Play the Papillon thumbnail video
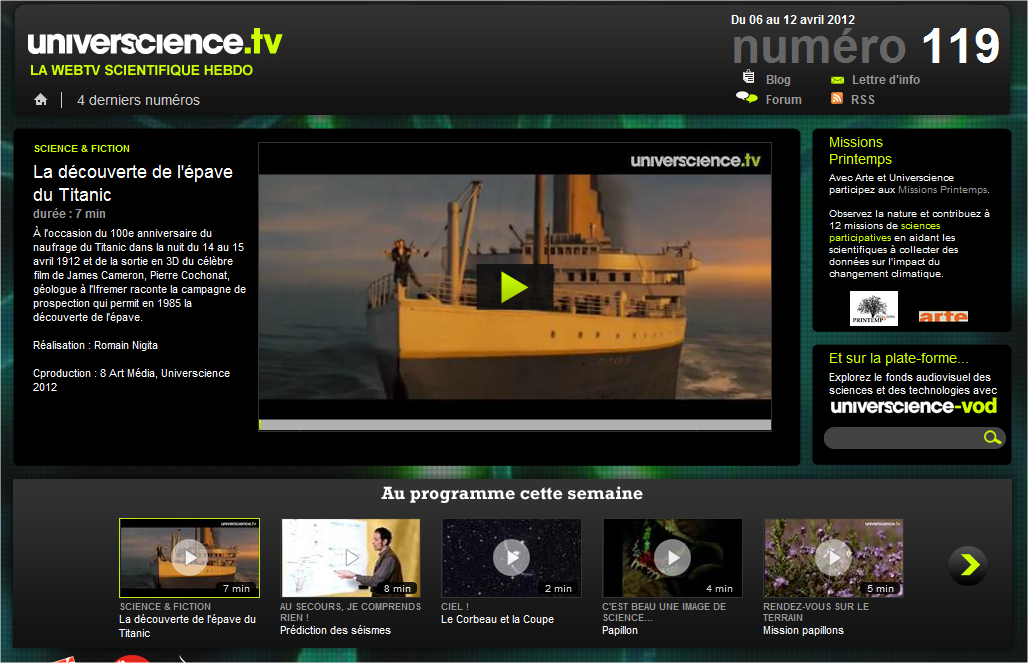The height and width of the screenshot is (663, 1028). pyautogui.click(x=673, y=557)
